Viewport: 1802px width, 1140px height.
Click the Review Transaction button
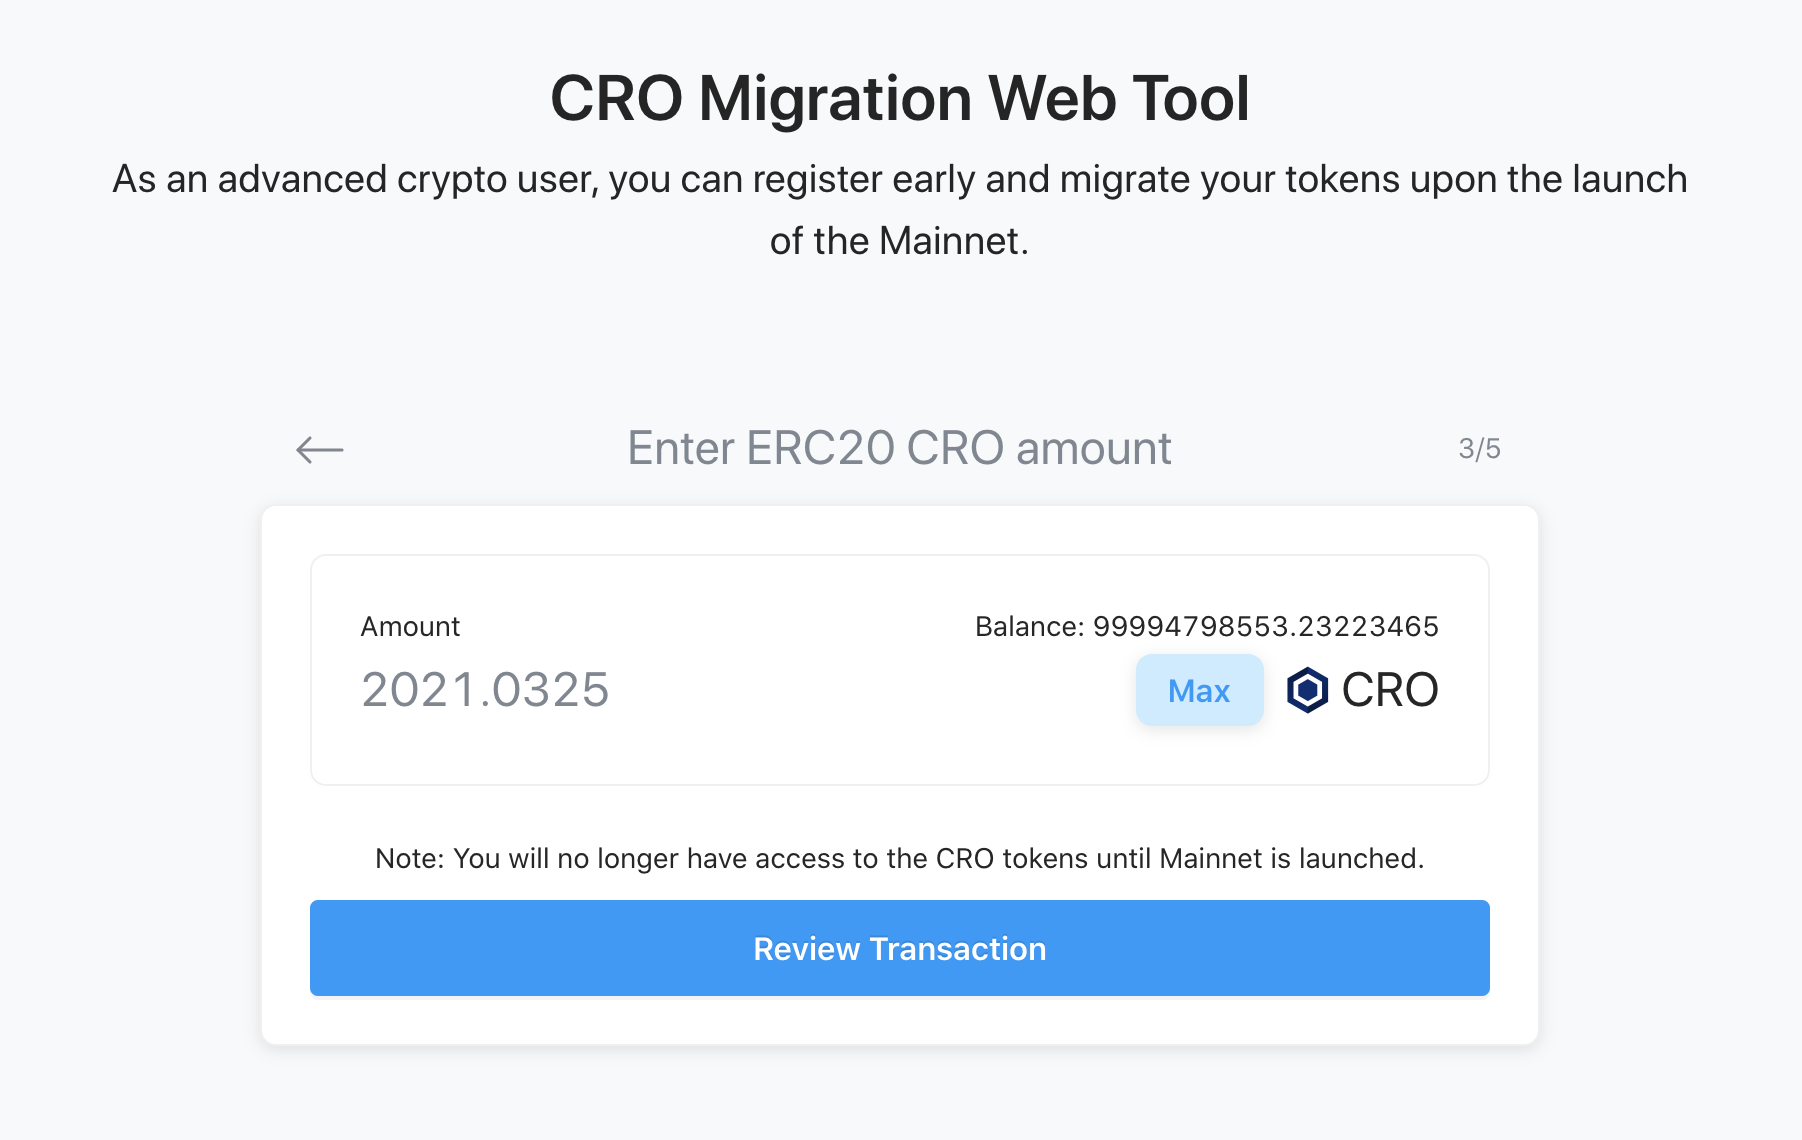click(x=899, y=948)
